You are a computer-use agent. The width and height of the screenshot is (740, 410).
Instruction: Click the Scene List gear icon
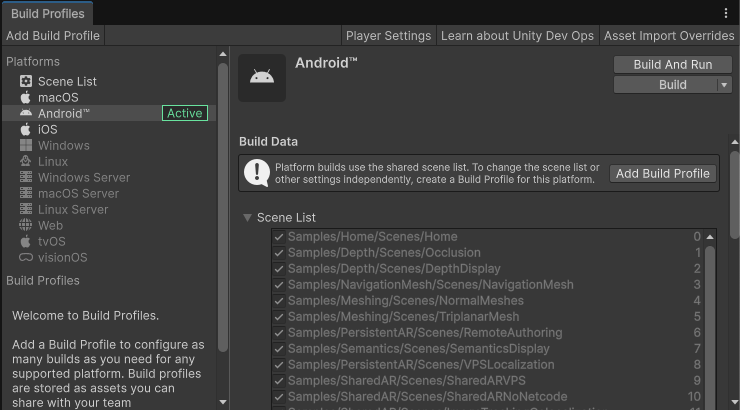[26, 81]
